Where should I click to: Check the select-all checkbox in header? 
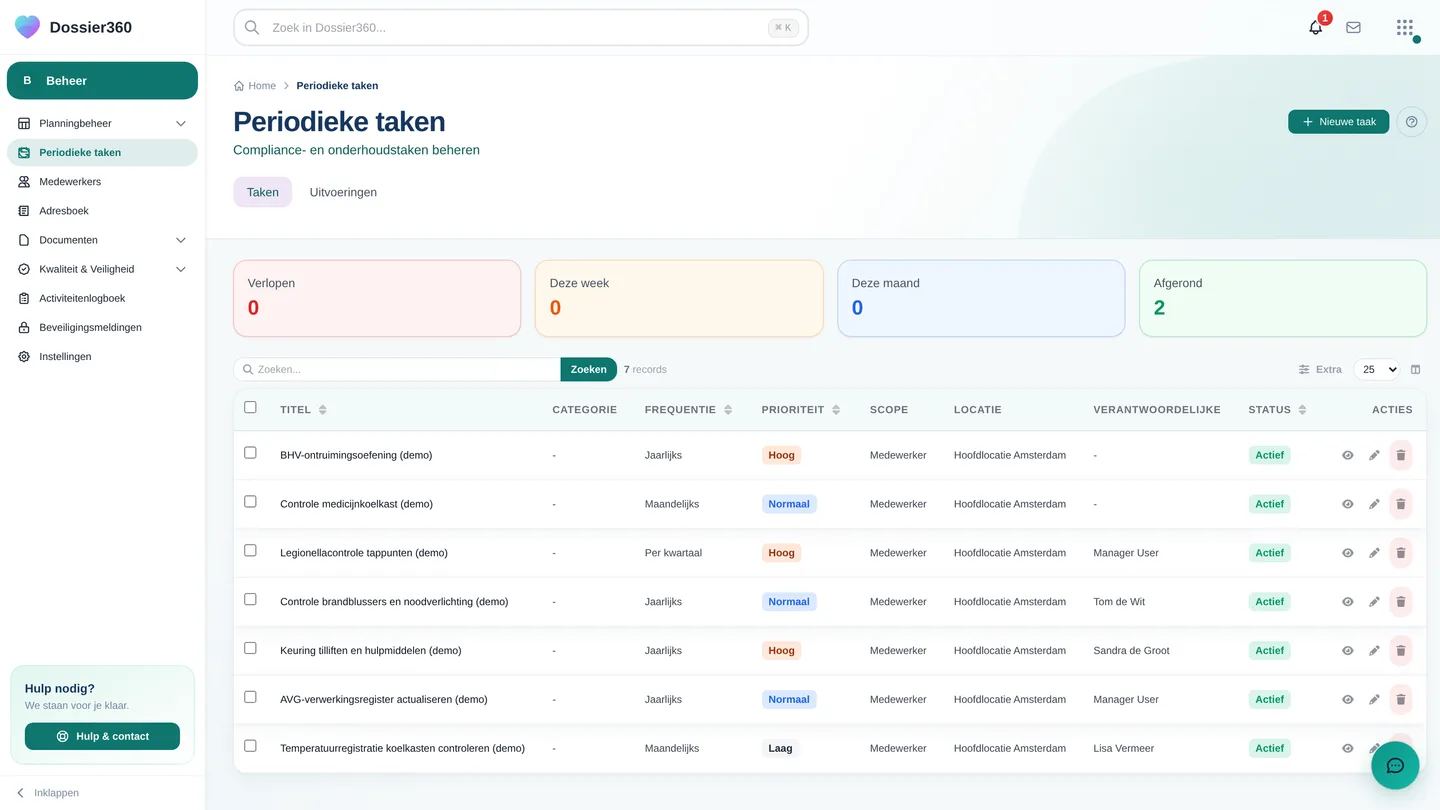pyautogui.click(x=250, y=407)
